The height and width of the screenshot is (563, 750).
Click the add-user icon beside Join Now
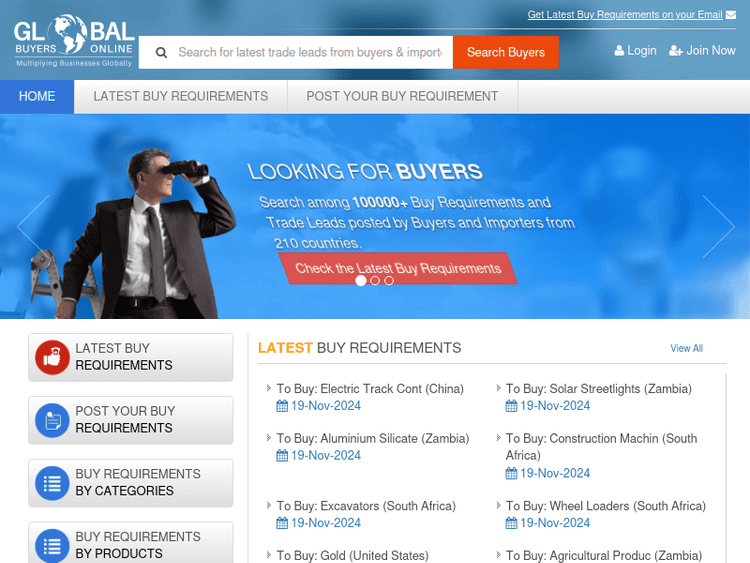[x=675, y=51]
